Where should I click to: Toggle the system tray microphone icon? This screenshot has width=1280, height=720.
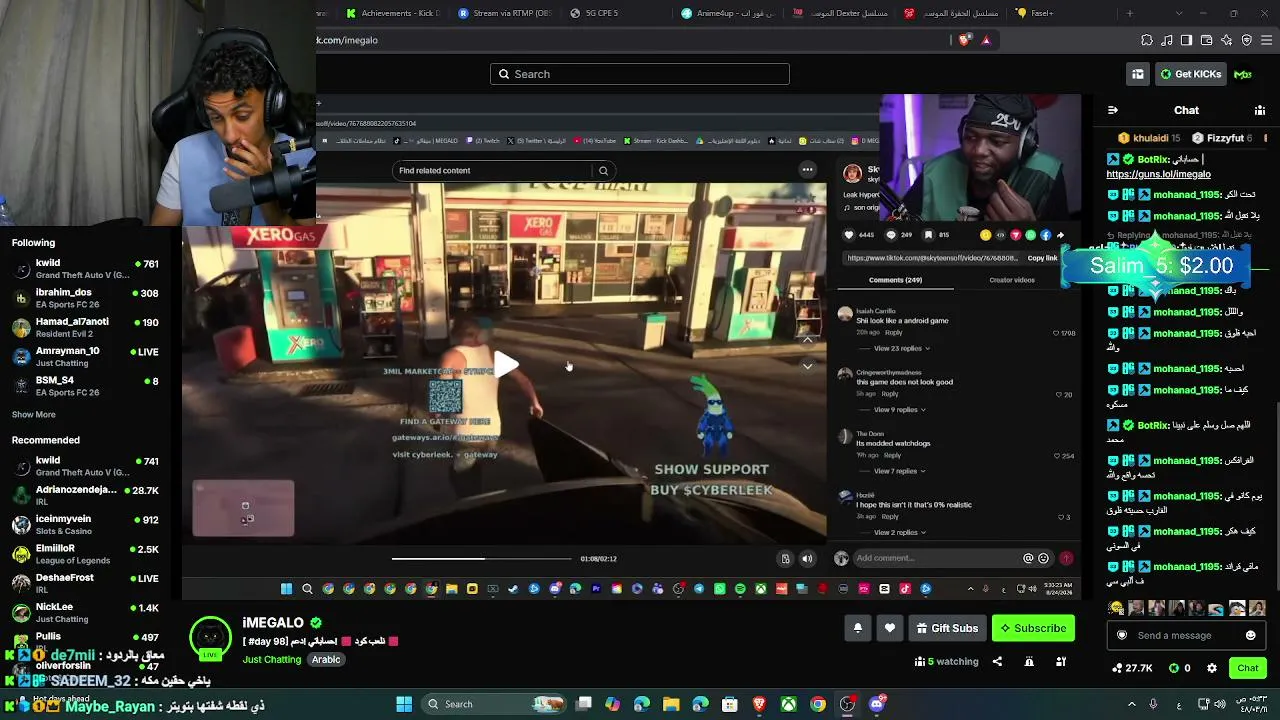click(1153, 704)
